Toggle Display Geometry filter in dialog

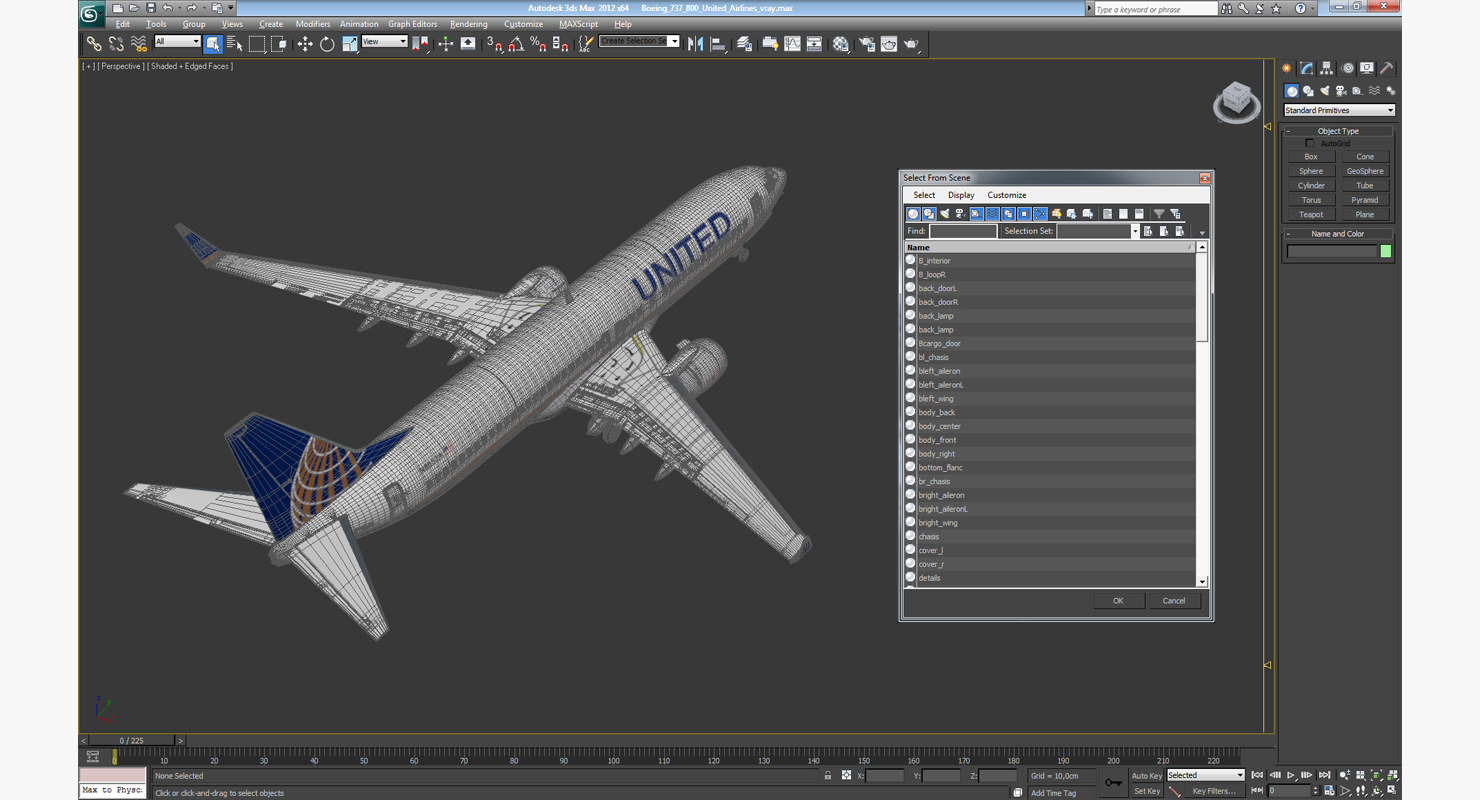[913, 213]
